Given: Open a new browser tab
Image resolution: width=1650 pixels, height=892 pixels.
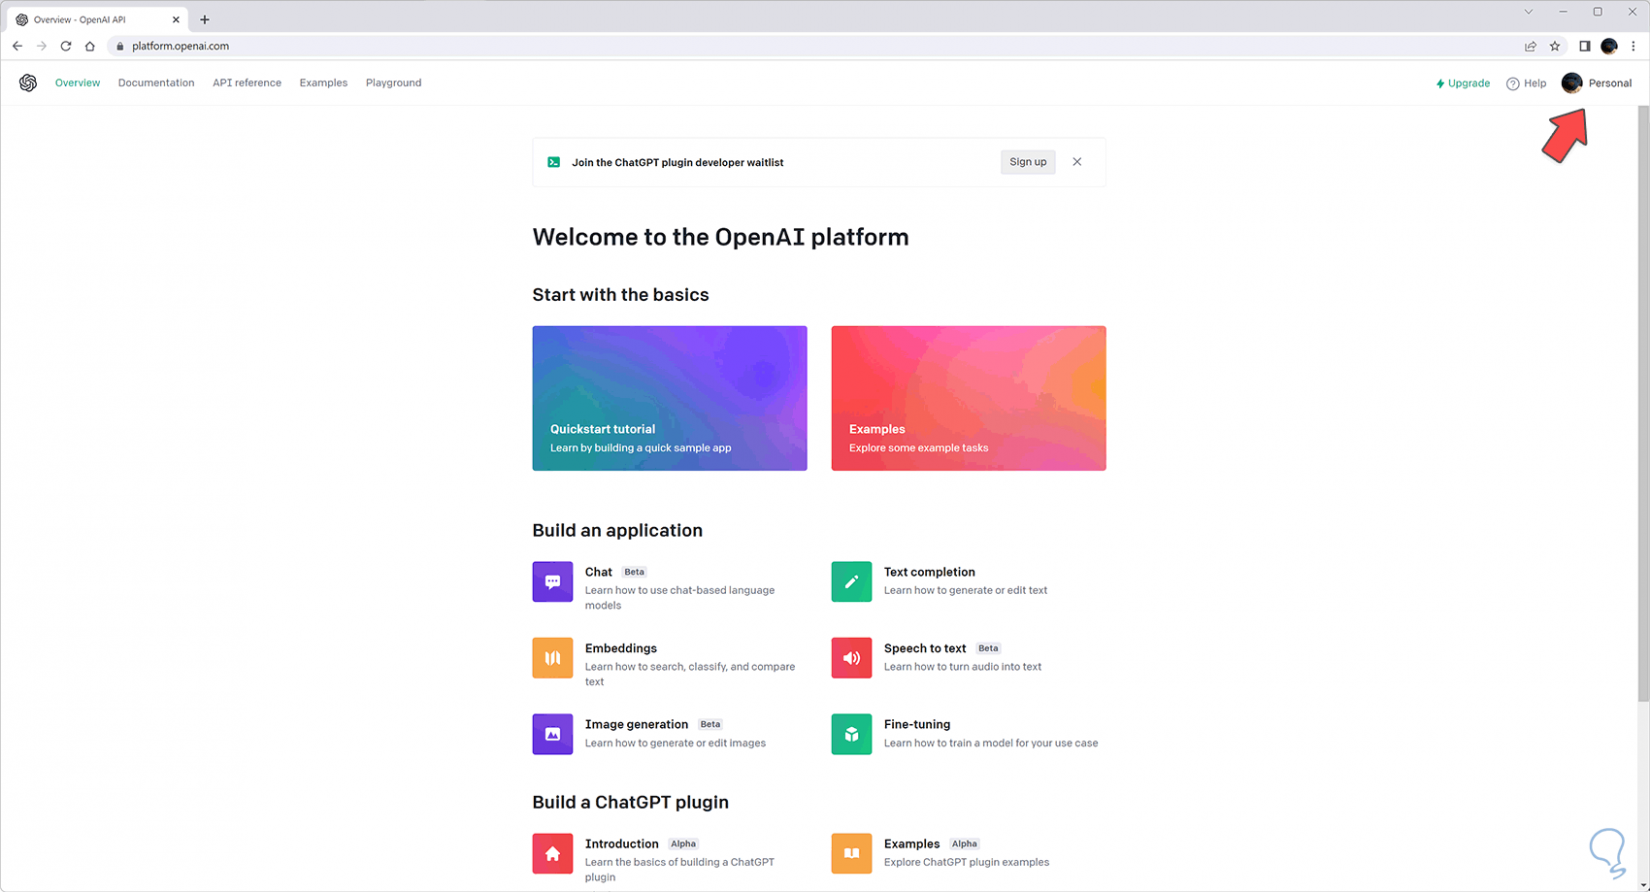Looking at the screenshot, I should (x=205, y=19).
